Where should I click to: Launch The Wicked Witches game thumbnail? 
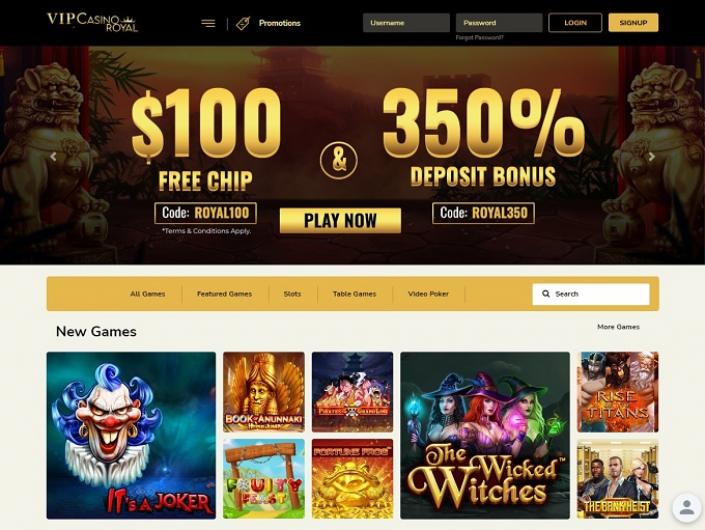[485, 435]
